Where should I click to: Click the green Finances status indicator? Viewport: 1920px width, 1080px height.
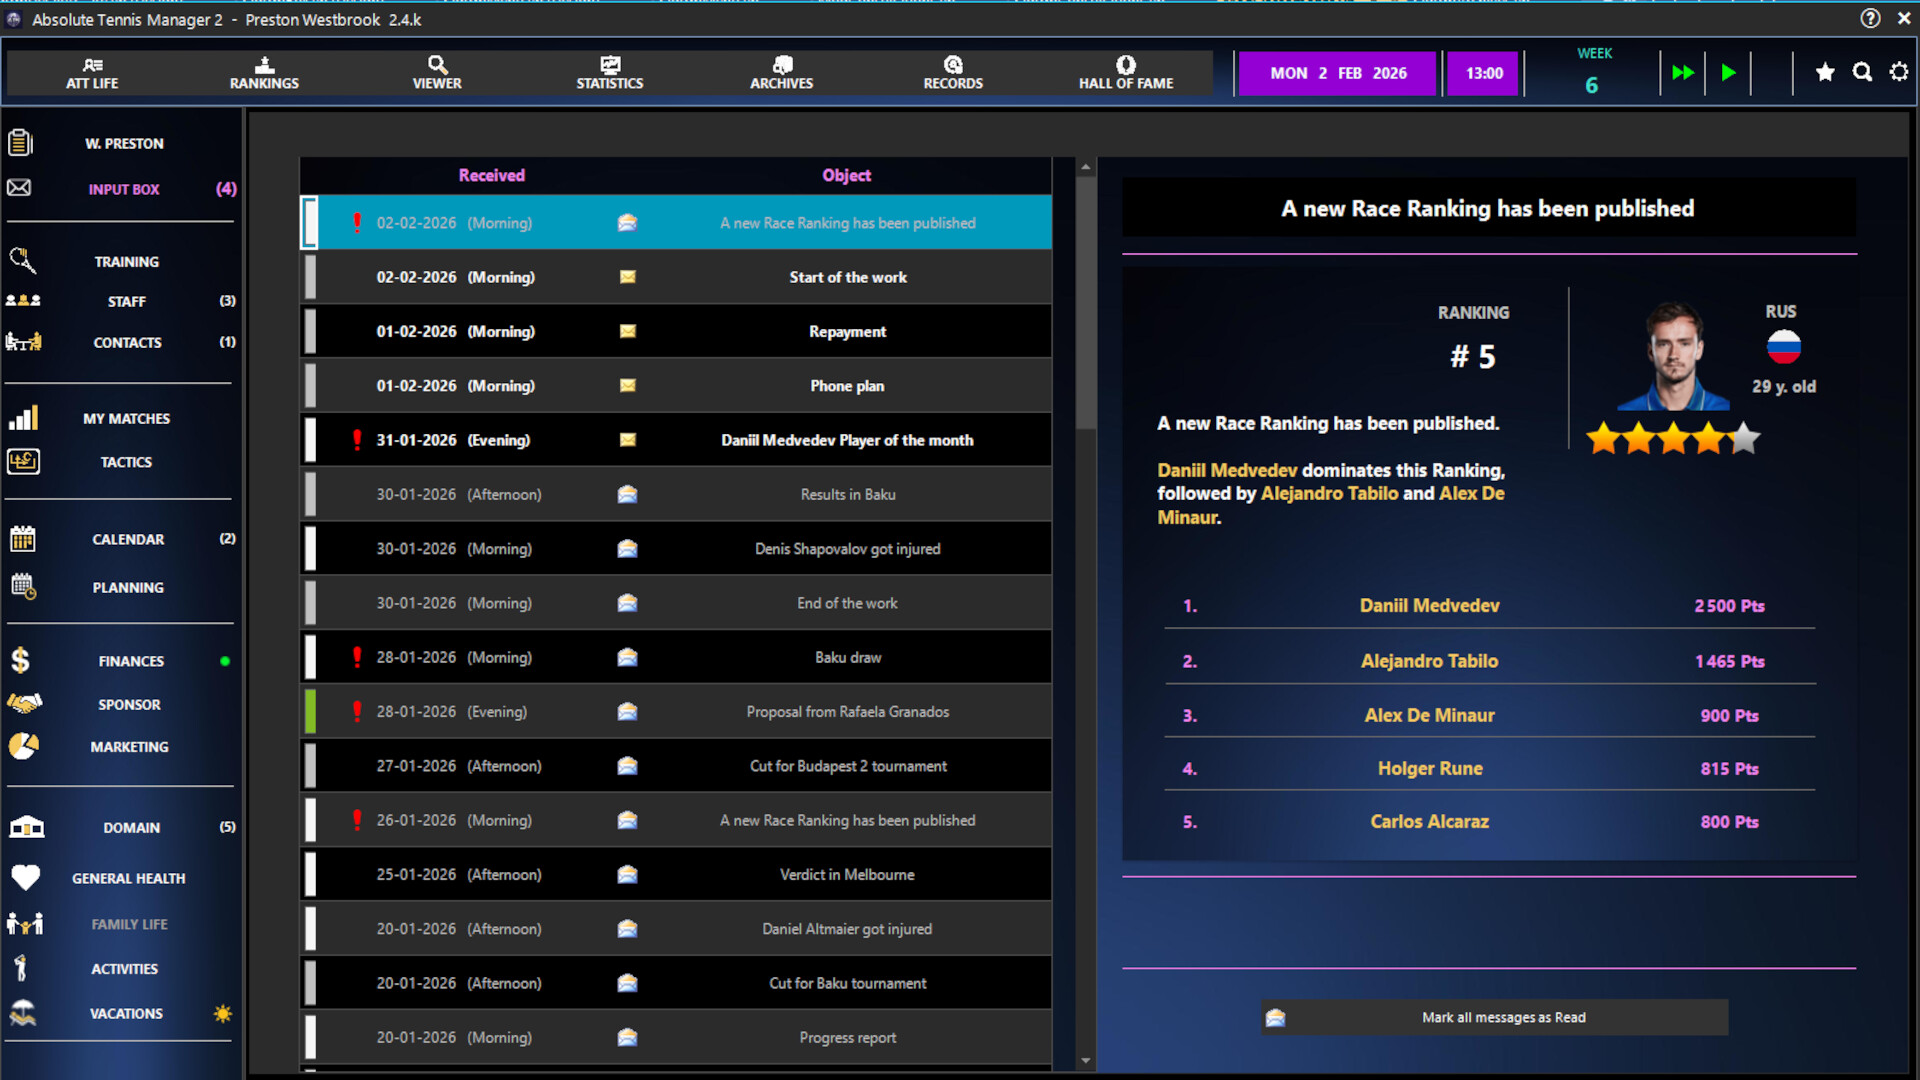tap(225, 660)
